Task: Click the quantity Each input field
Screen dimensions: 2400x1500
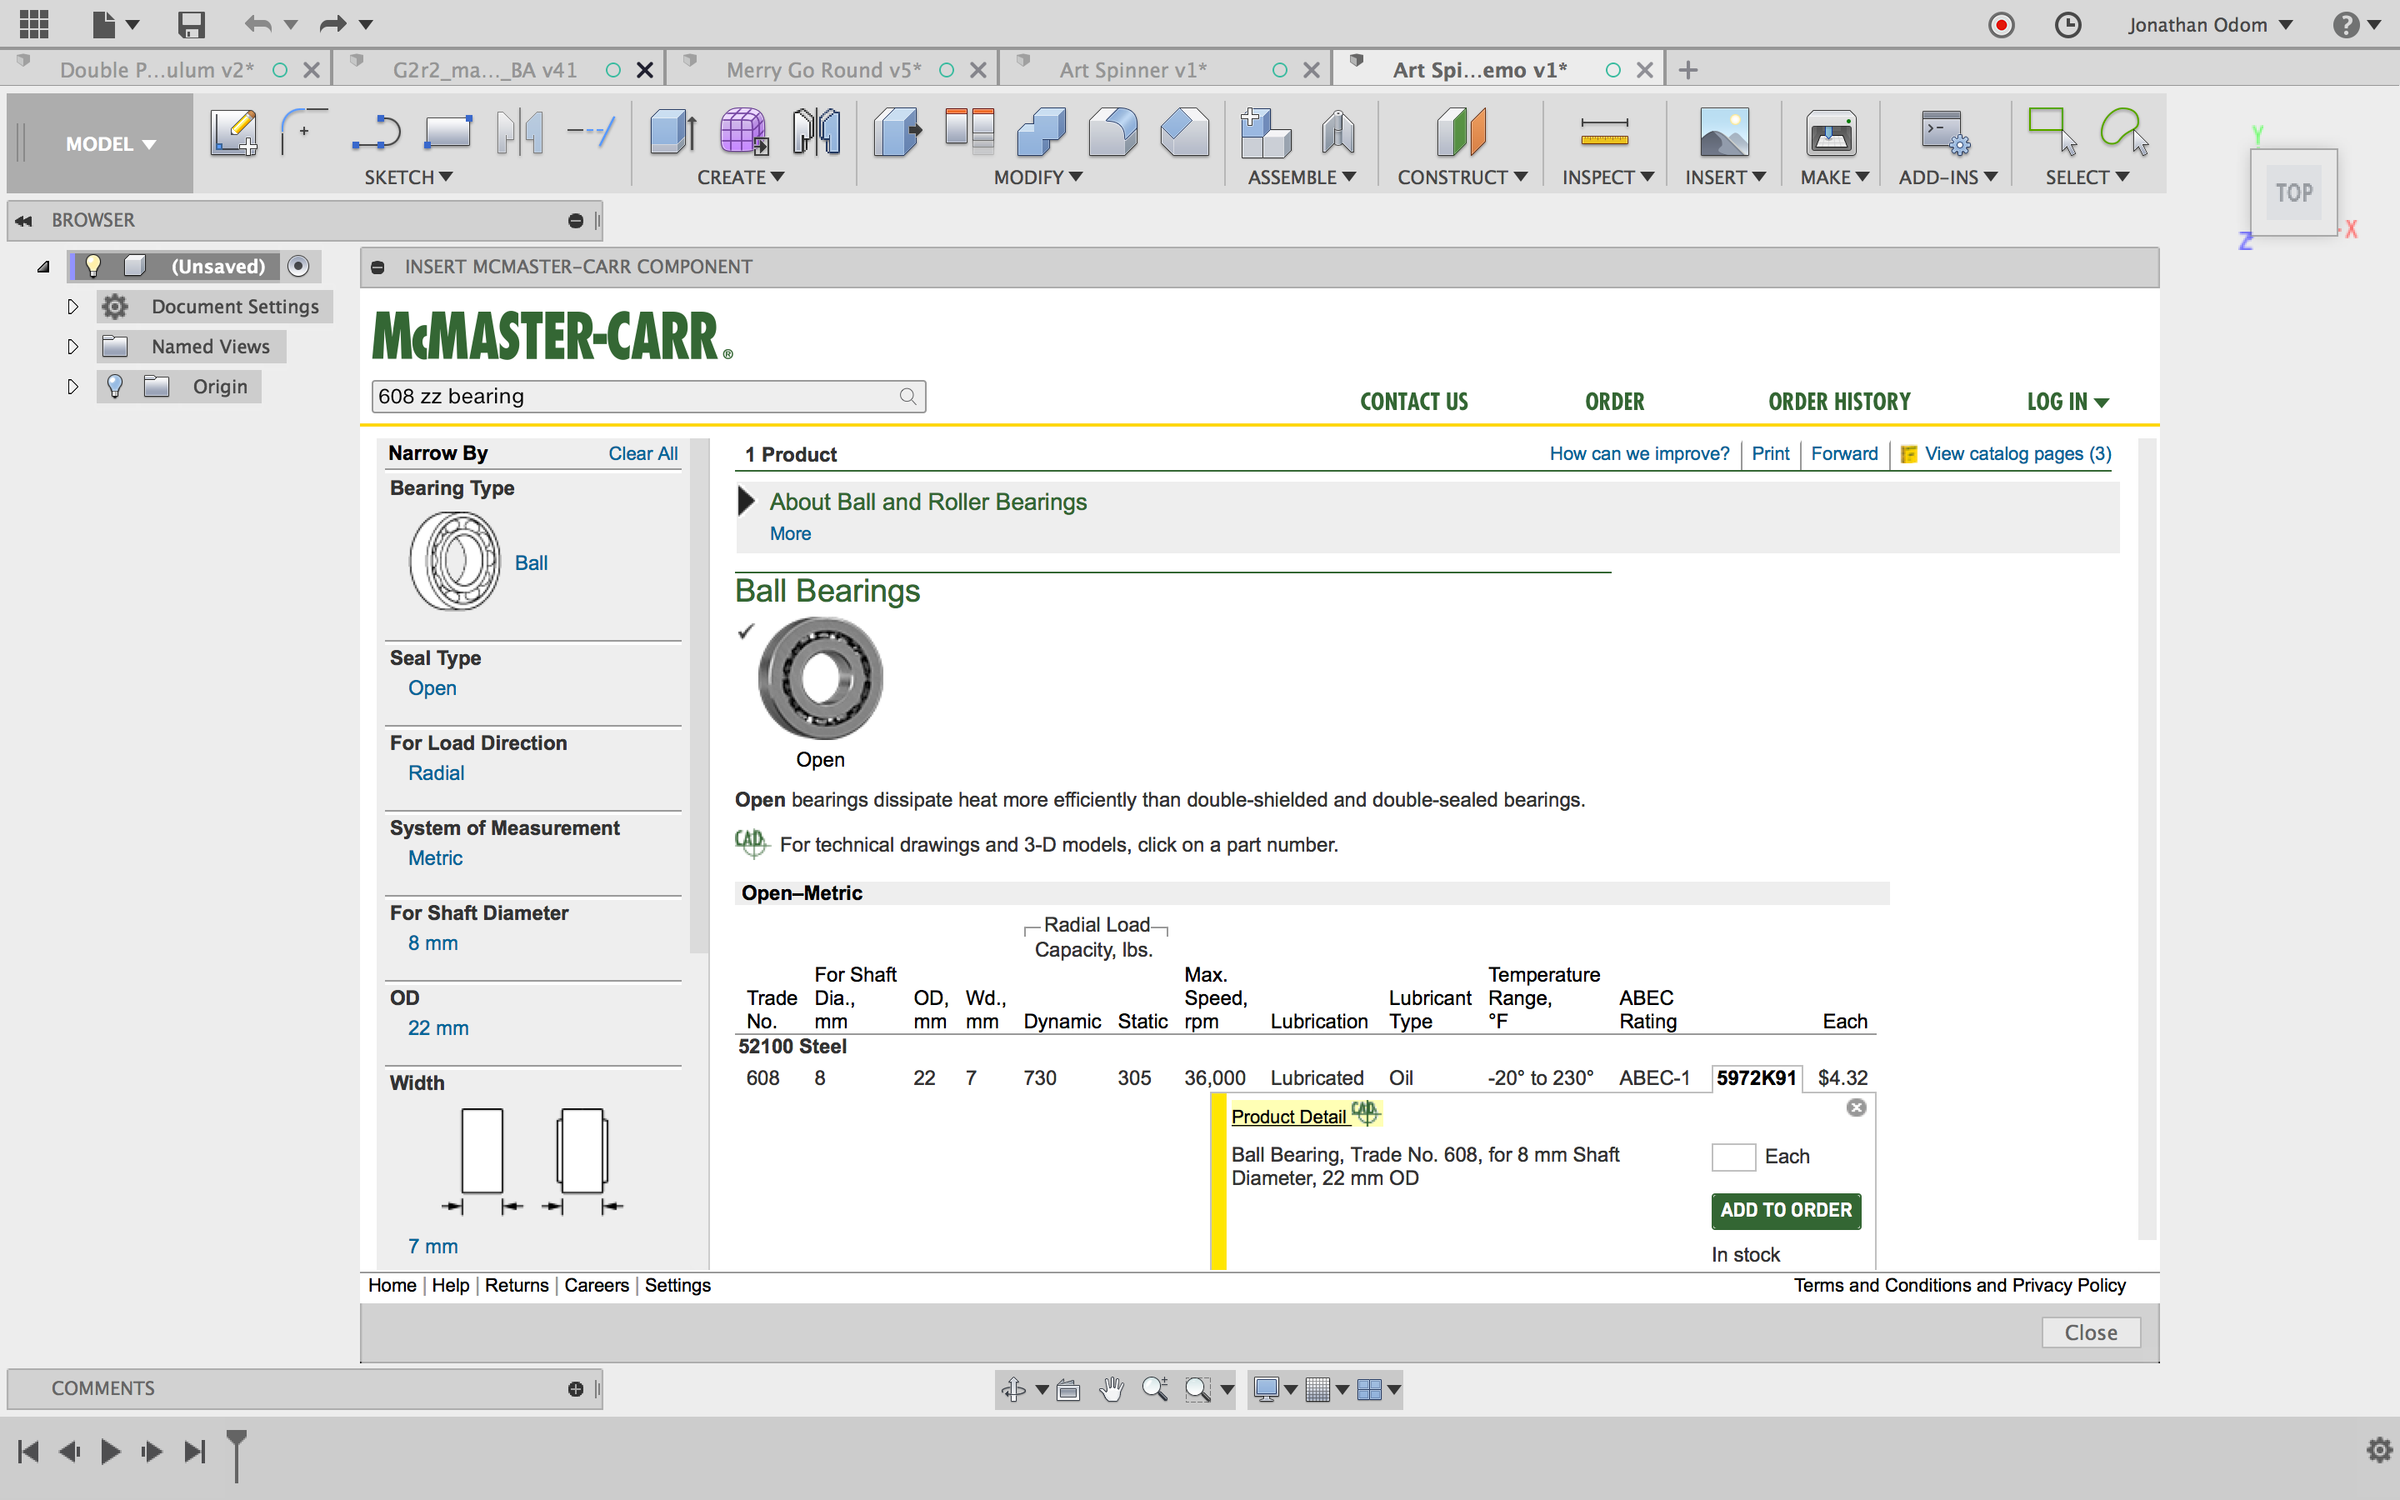Action: pos(1733,1157)
